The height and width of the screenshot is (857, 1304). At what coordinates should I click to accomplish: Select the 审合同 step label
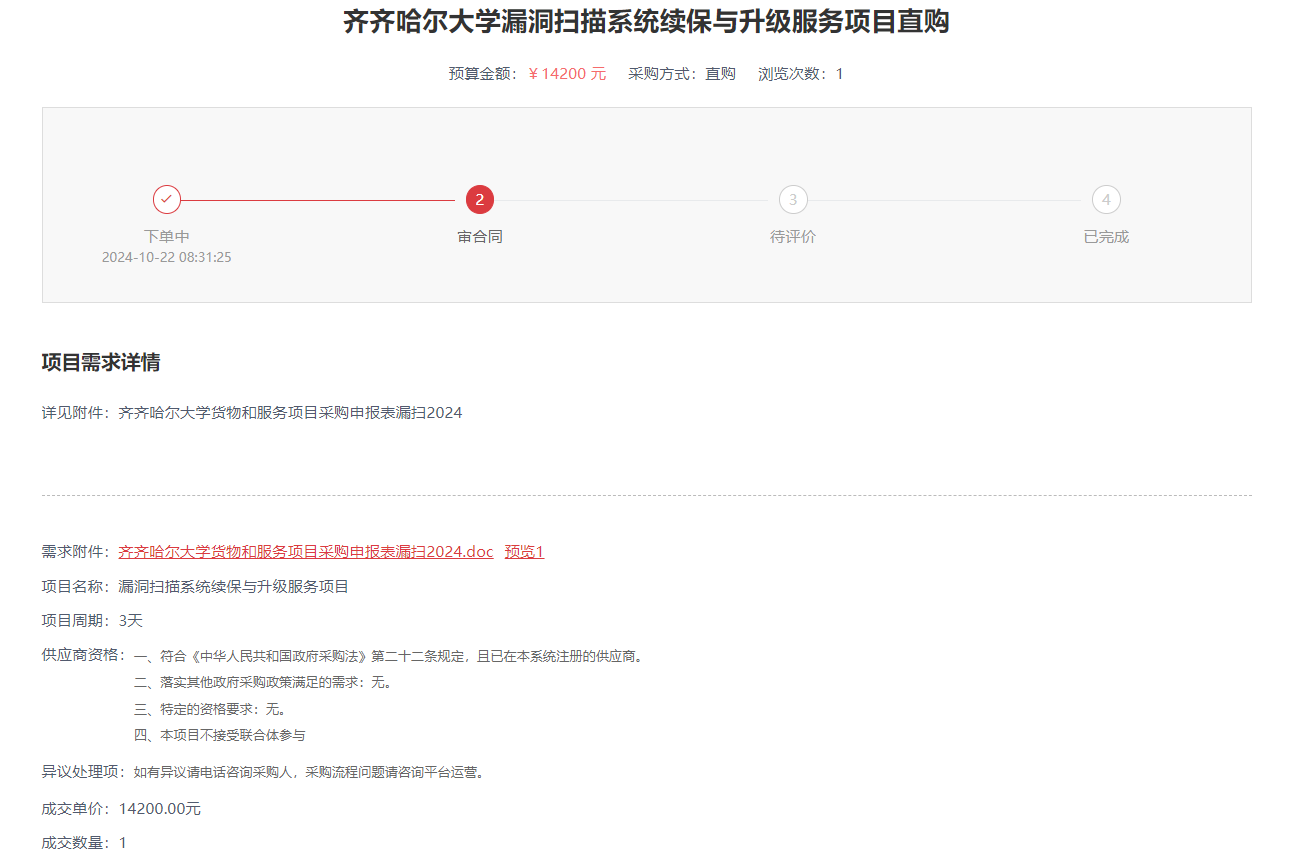tap(480, 237)
